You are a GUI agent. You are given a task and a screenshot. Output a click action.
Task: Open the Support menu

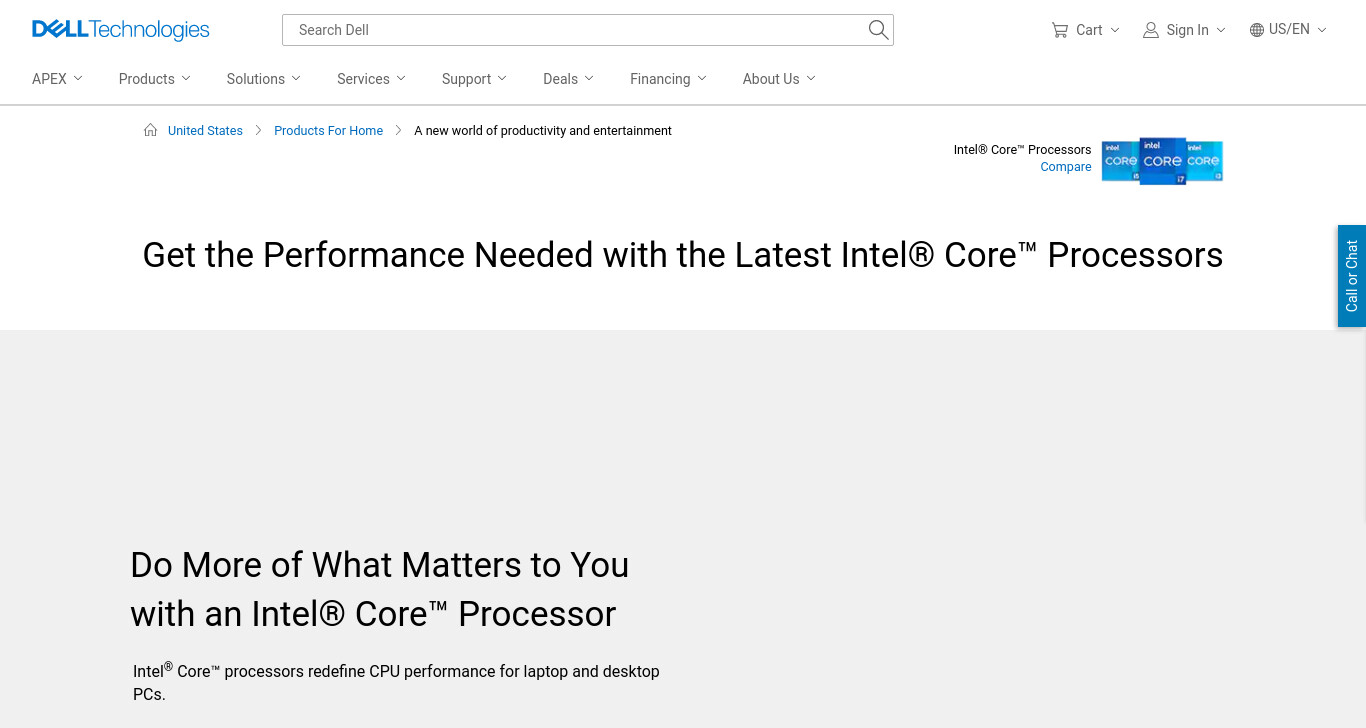tap(474, 79)
